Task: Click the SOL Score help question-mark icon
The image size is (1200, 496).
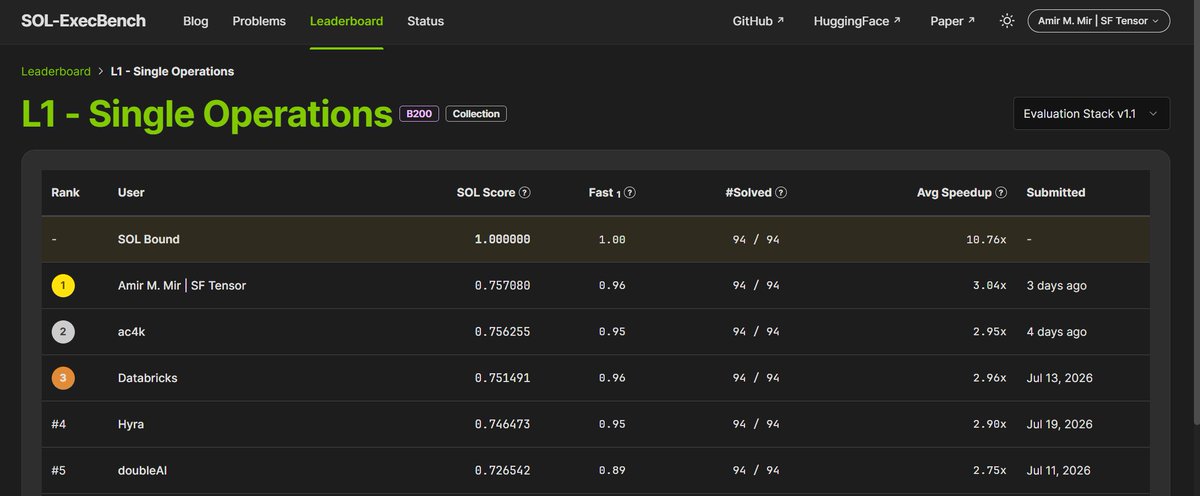Action: pyautogui.click(x=525, y=193)
